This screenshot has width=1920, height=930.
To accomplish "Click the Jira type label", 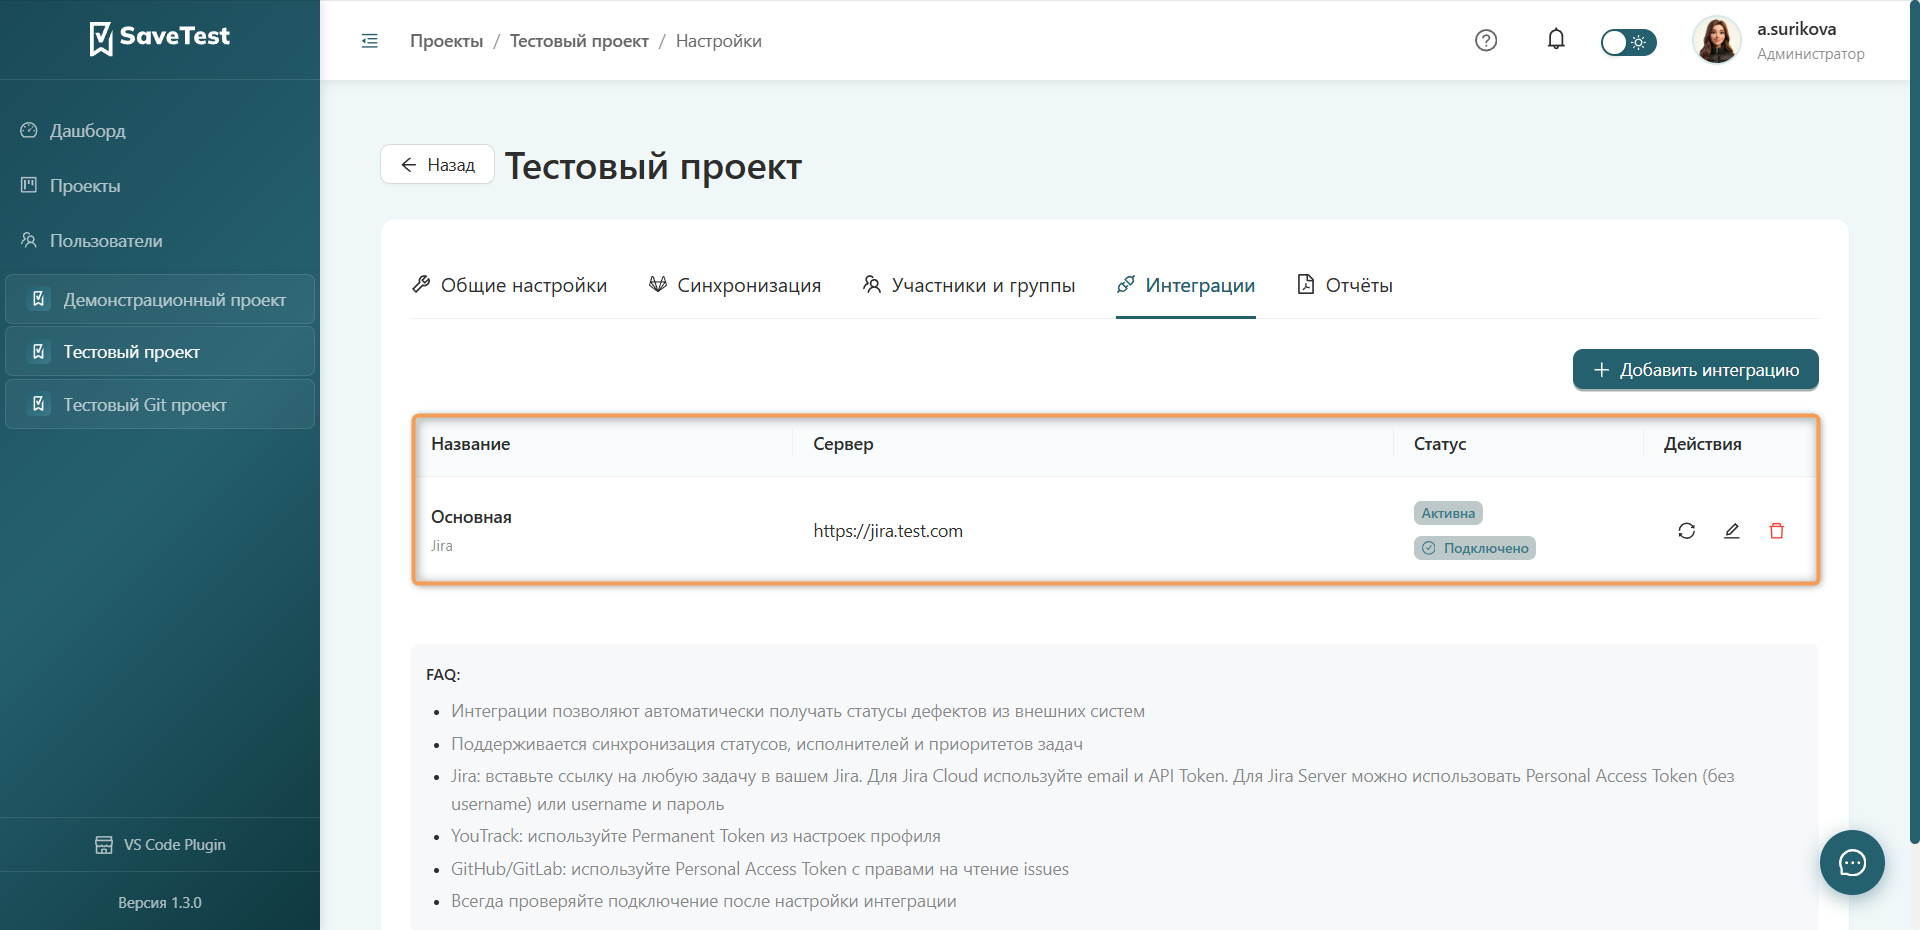I will click(442, 546).
